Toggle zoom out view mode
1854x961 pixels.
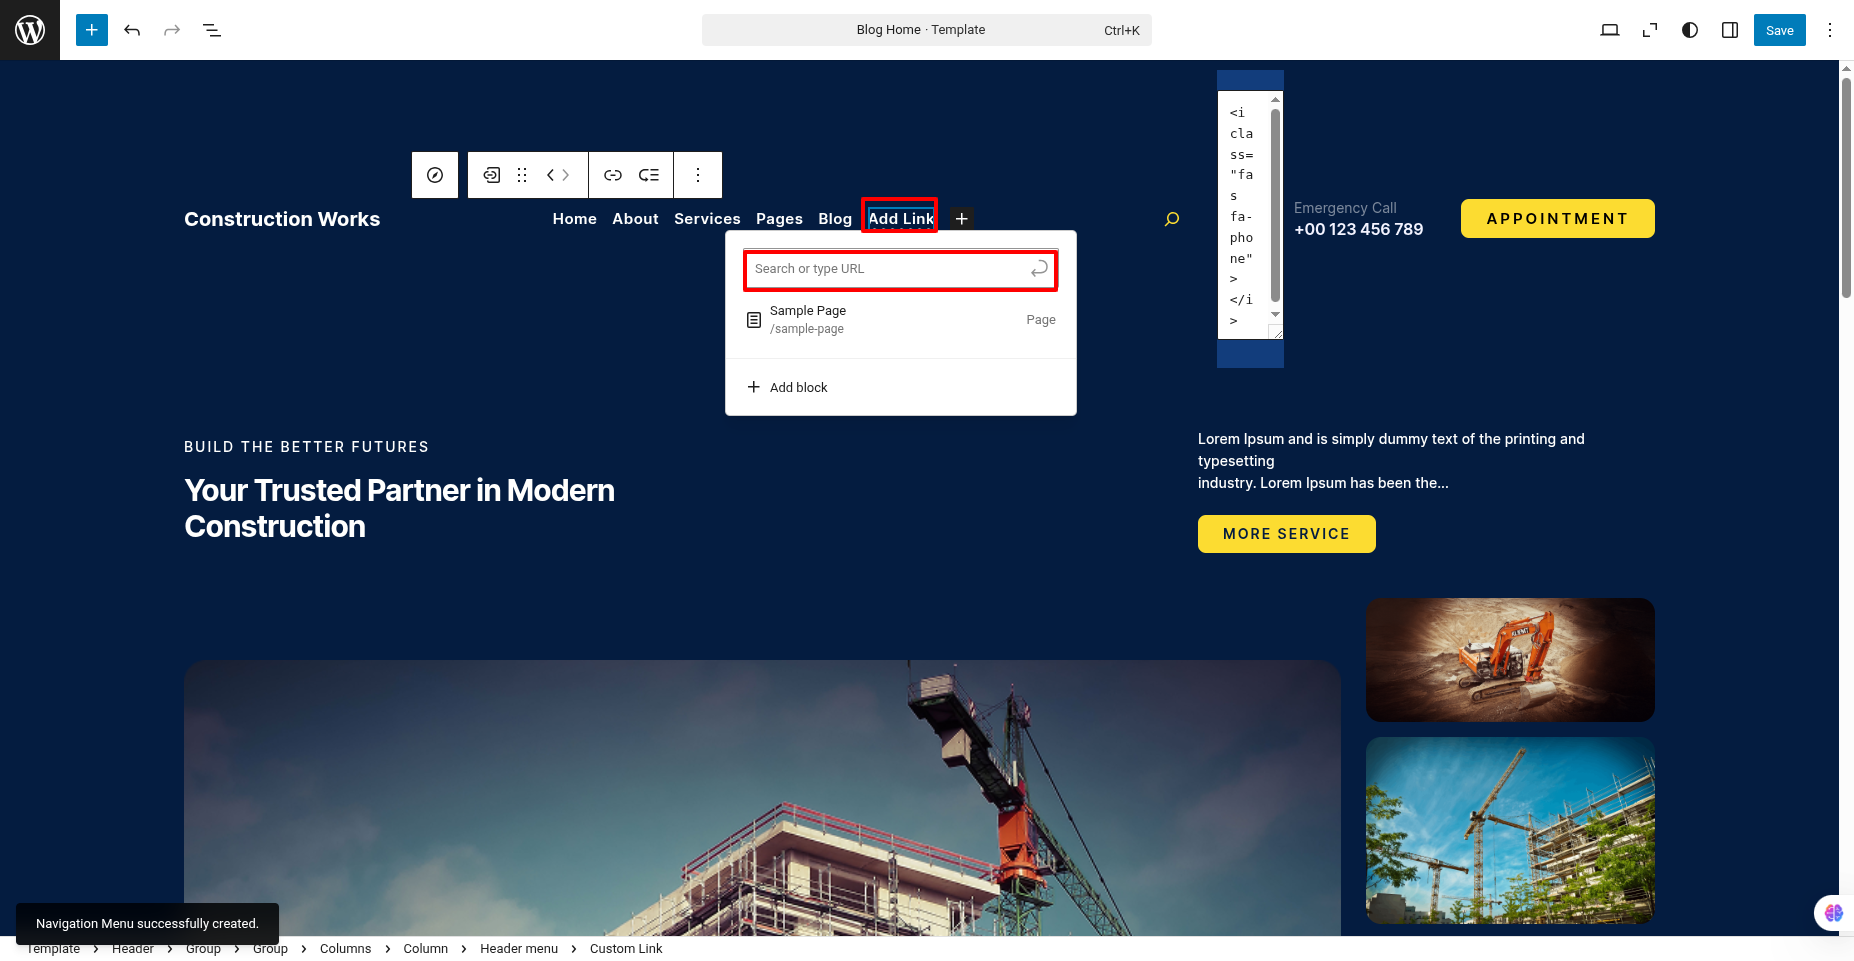[x=1650, y=30]
